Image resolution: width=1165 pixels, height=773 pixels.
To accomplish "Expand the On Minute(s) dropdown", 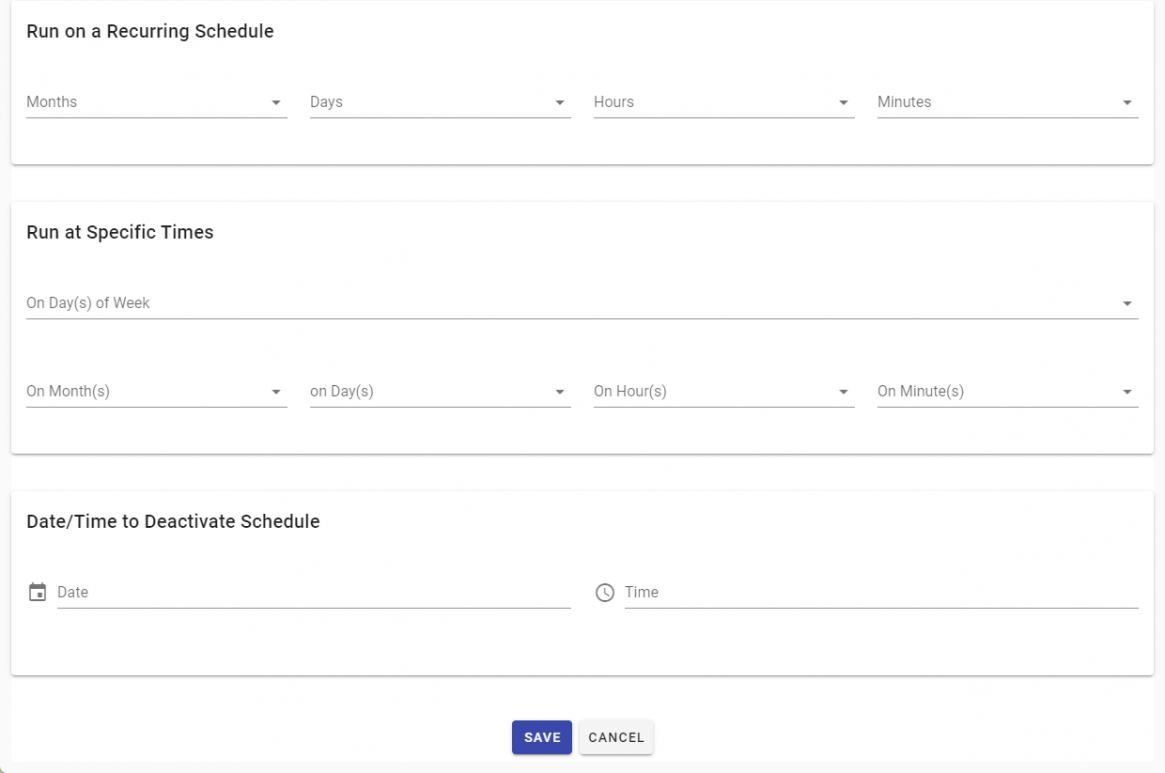I will click(1008, 392).
